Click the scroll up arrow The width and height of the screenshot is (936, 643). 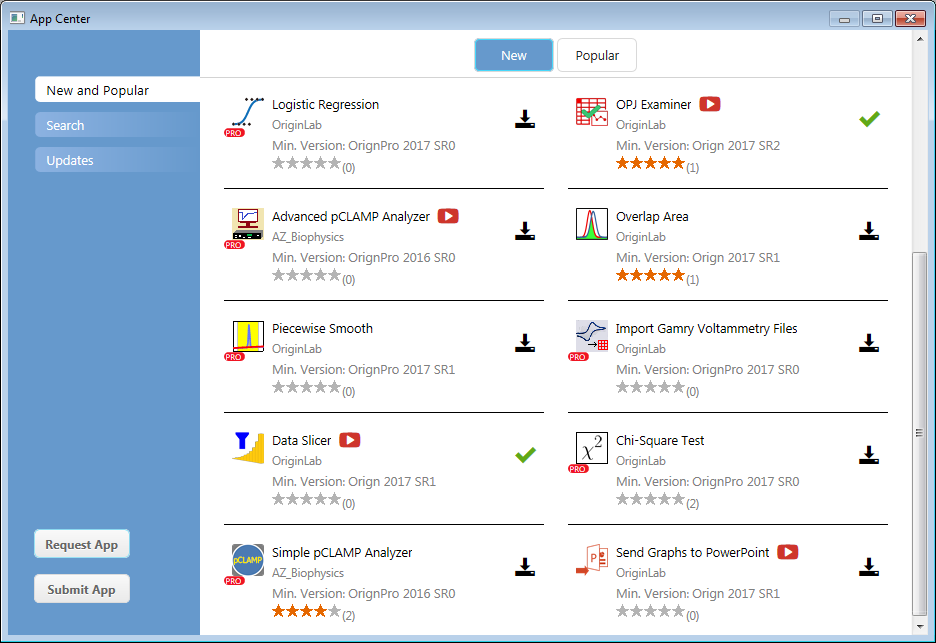(919, 38)
